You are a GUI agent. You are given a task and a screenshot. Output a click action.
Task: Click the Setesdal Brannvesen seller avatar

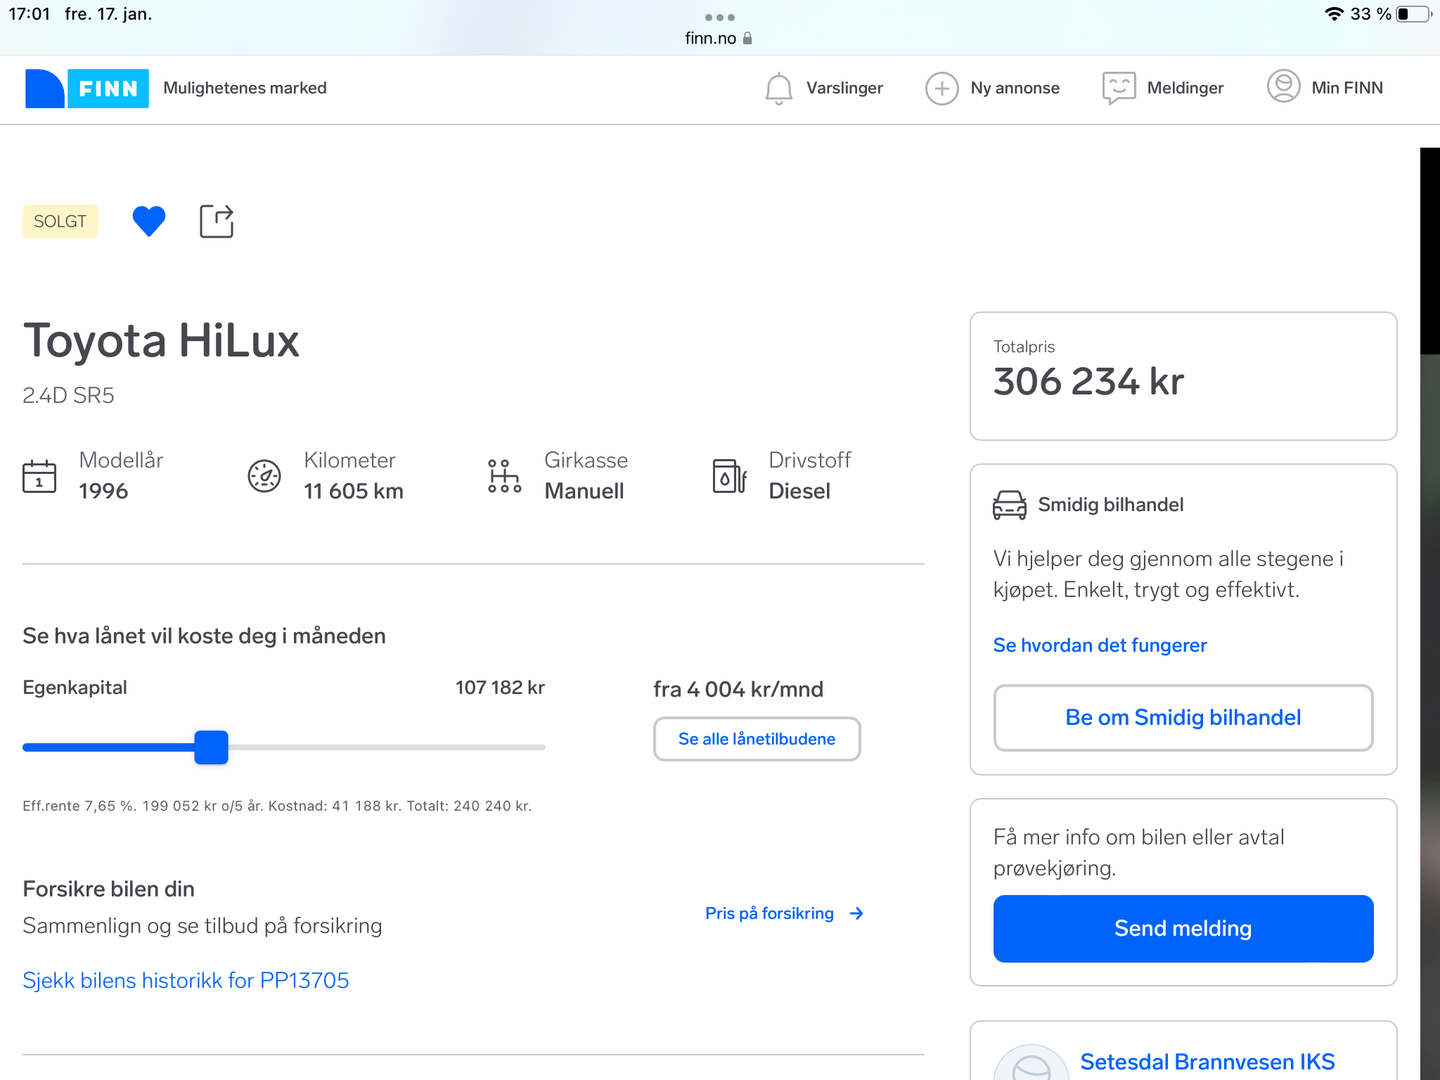click(x=1031, y=1063)
